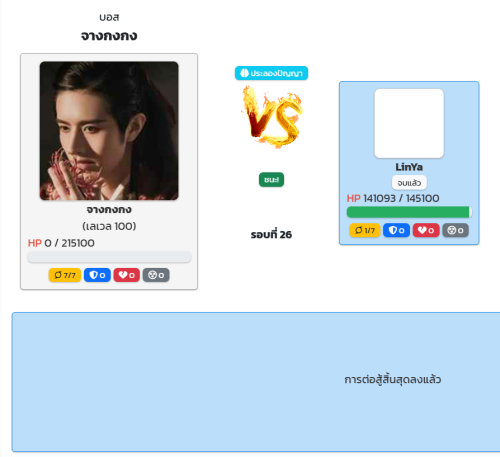This screenshot has width=500, height=457.
Task: Click LinYa's green HP bar
Action: click(409, 212)
